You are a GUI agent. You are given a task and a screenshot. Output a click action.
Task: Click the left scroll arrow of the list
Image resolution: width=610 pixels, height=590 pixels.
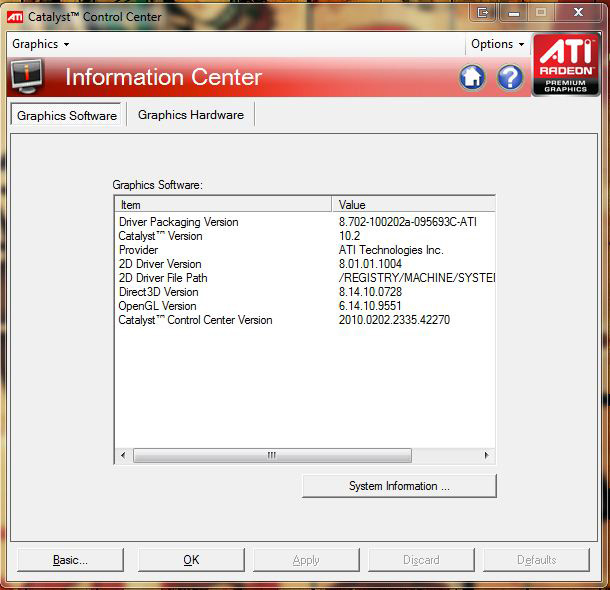coord(123,455)
